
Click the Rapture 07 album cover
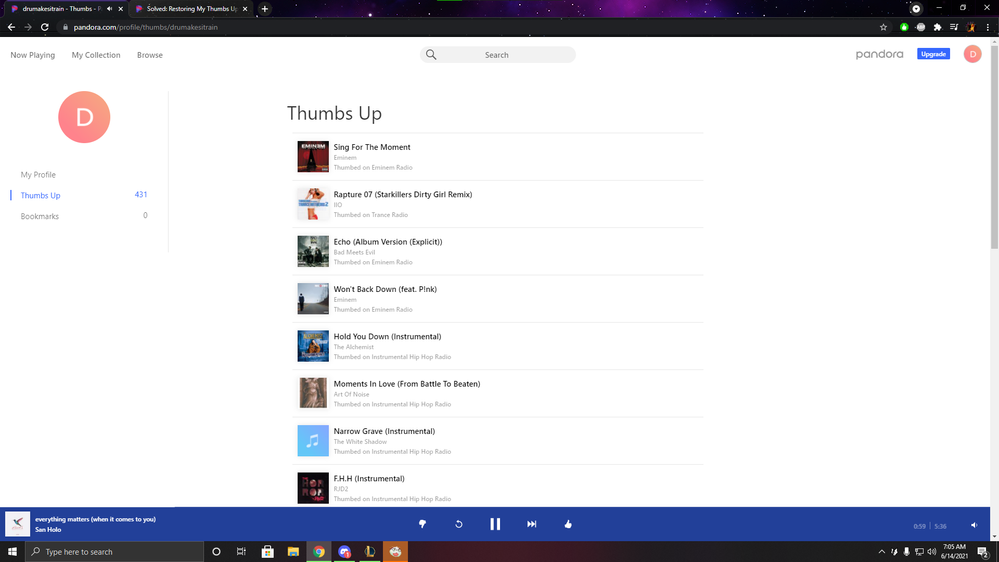coord(313,204)
